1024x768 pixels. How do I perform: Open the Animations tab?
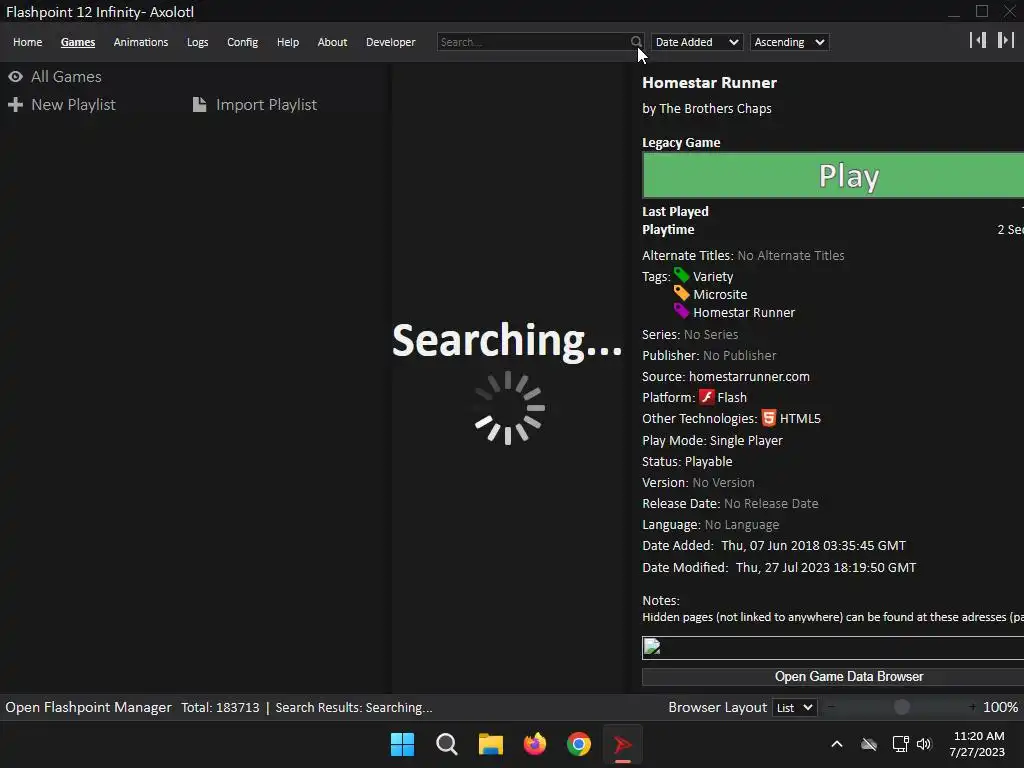pos(140,42)
